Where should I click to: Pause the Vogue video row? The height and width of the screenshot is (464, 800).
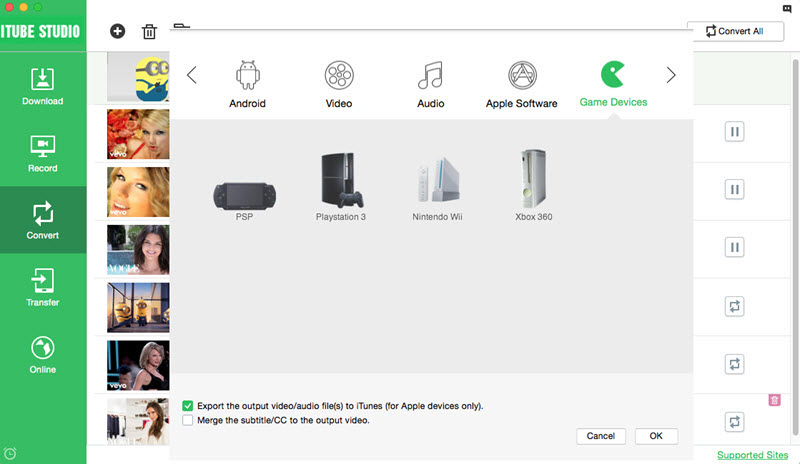coord(734,247)
